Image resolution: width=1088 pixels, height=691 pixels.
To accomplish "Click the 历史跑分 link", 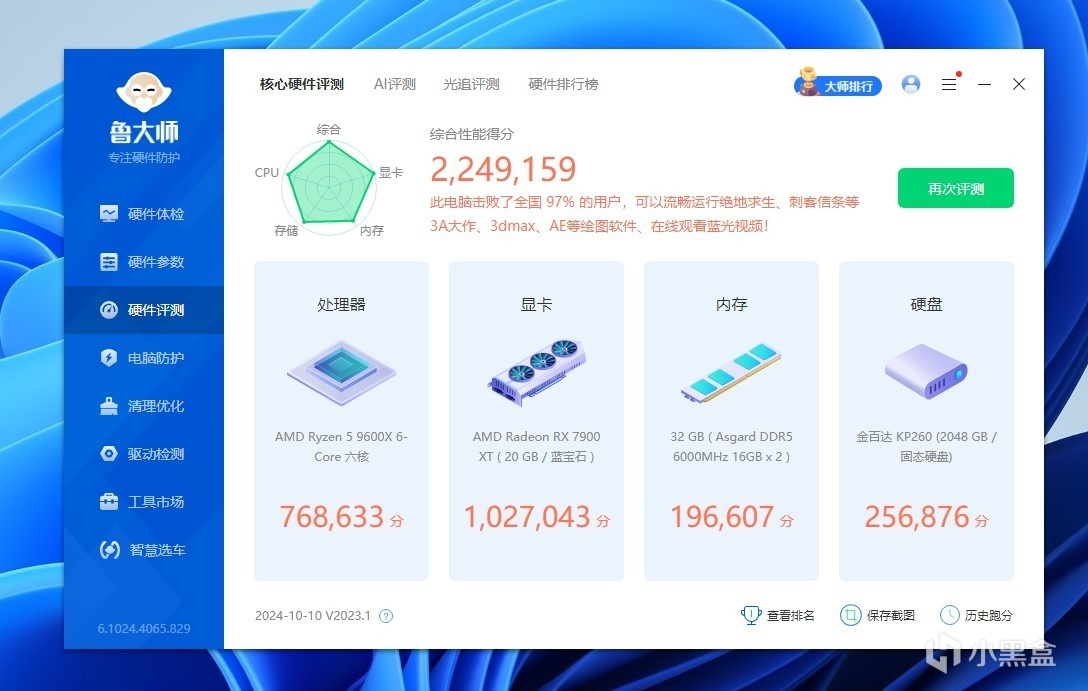I will pos(976,615).
